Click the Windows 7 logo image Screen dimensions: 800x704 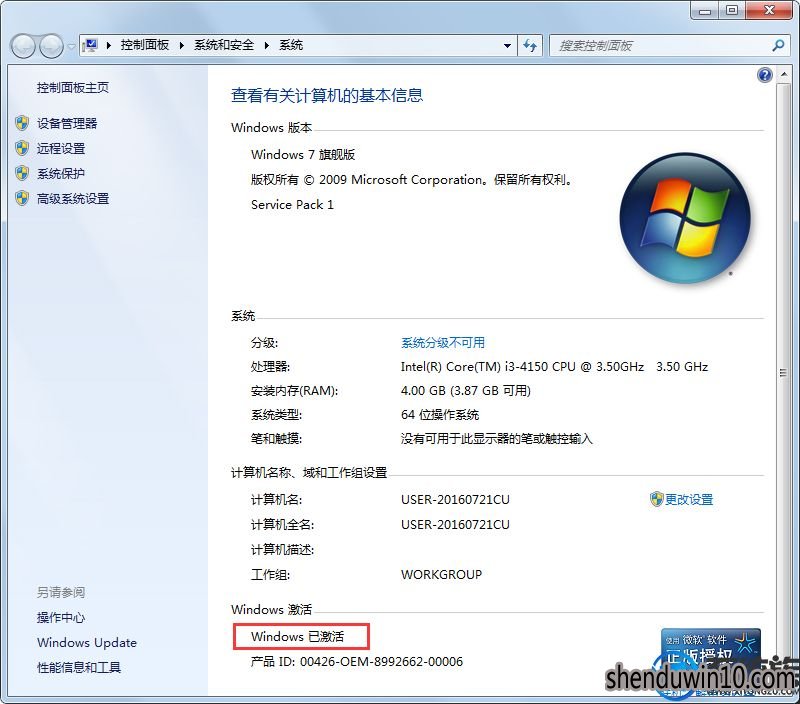[685, 218]
